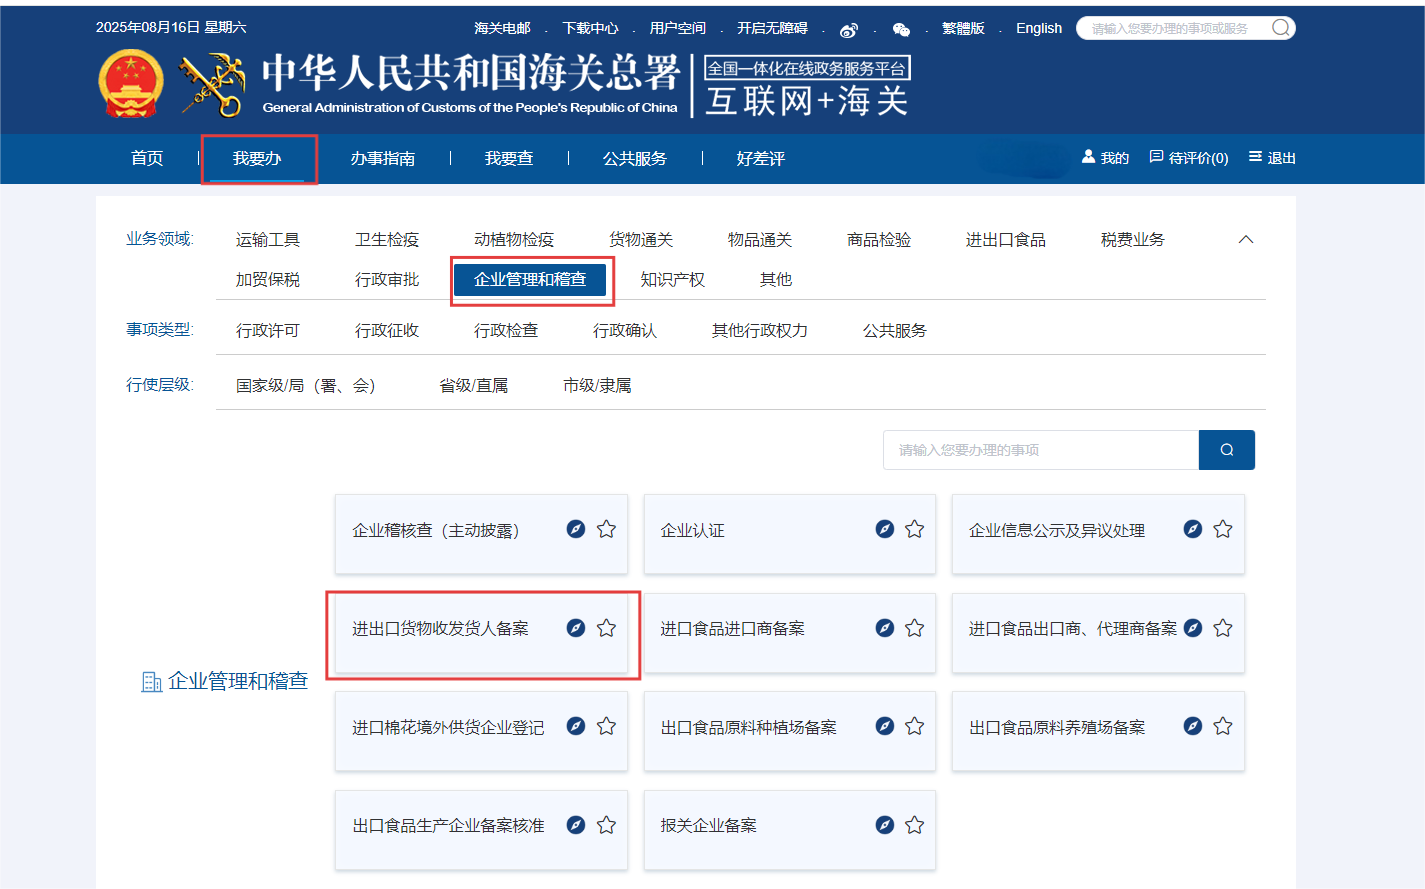The width and height of the screenshot is (1425, 889).
Task: Switch site language to English
Action: coord(1038,28)
